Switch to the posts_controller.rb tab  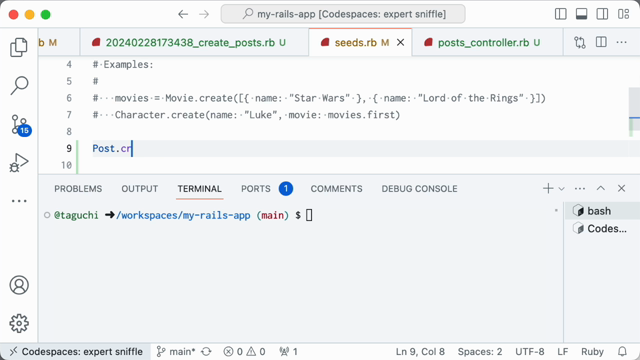483,42
